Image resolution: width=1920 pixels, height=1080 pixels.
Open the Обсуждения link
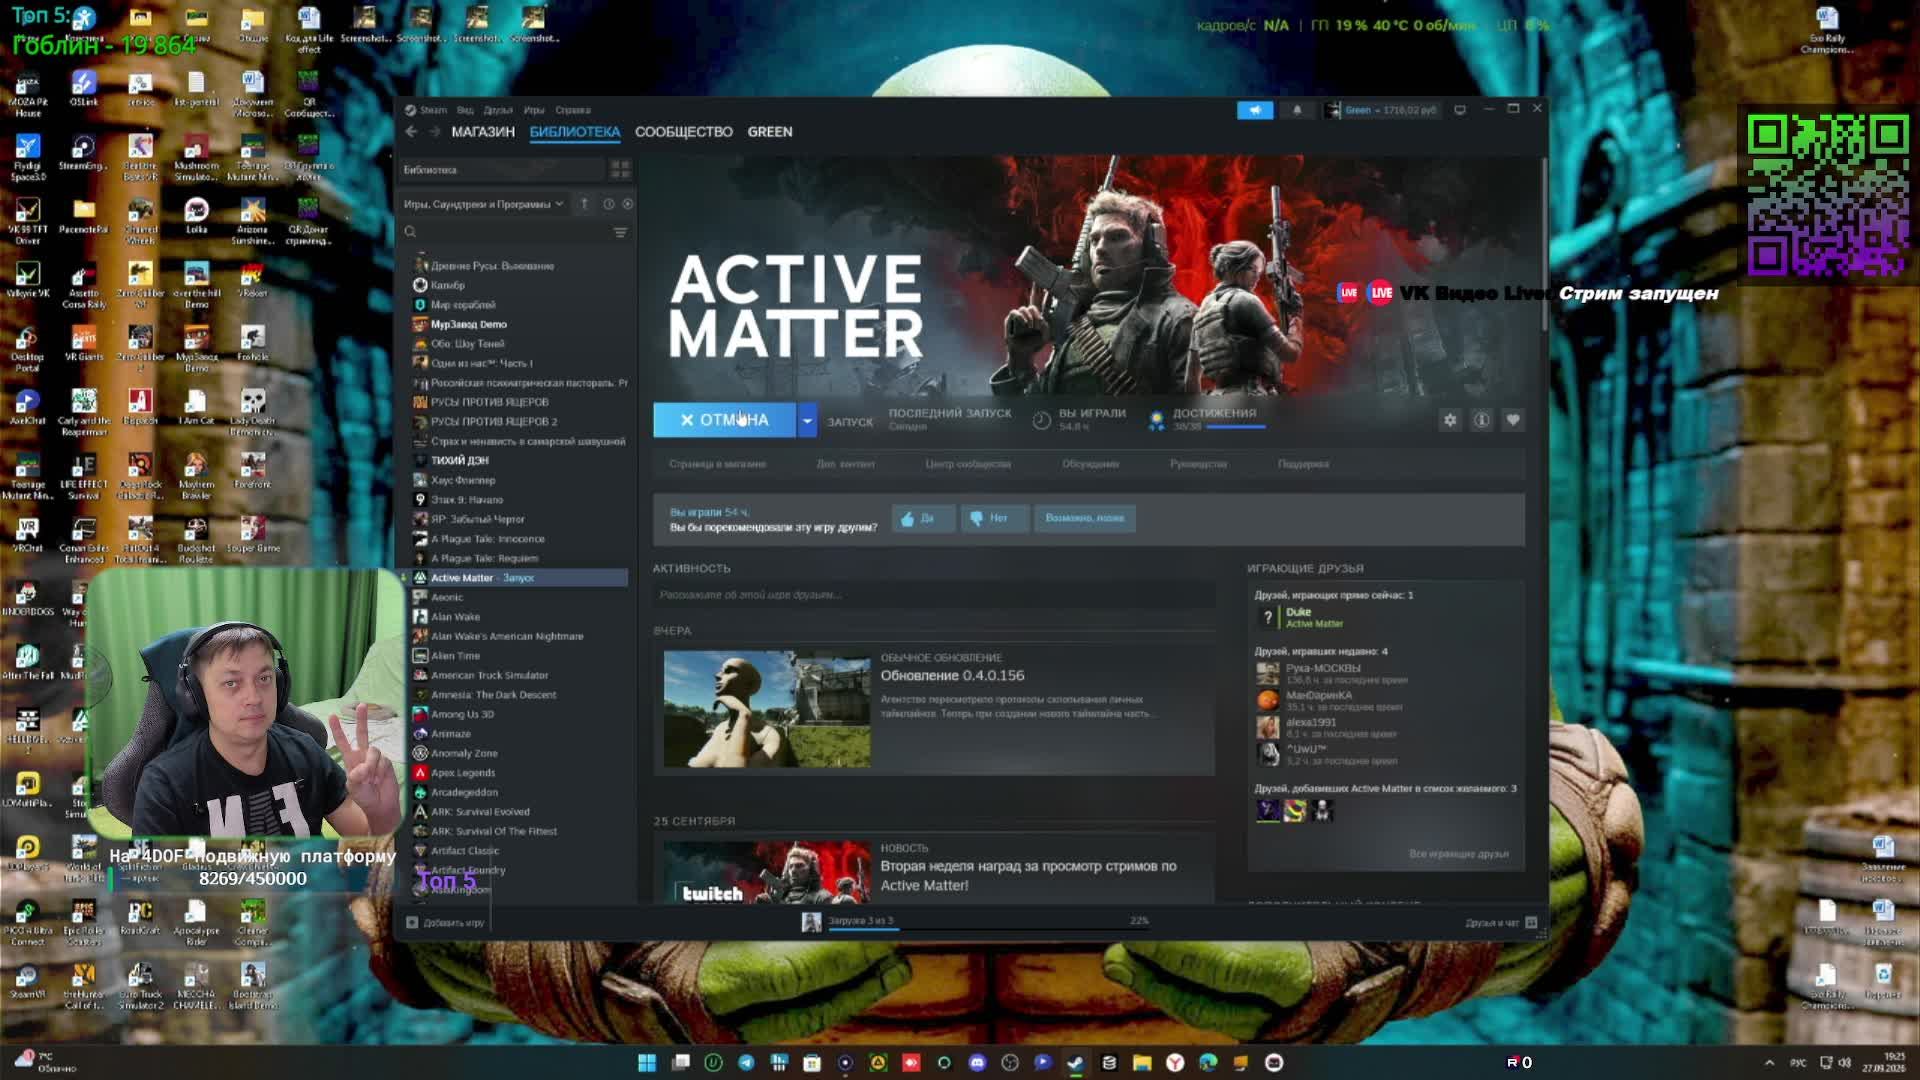[x=1090, y=464]
